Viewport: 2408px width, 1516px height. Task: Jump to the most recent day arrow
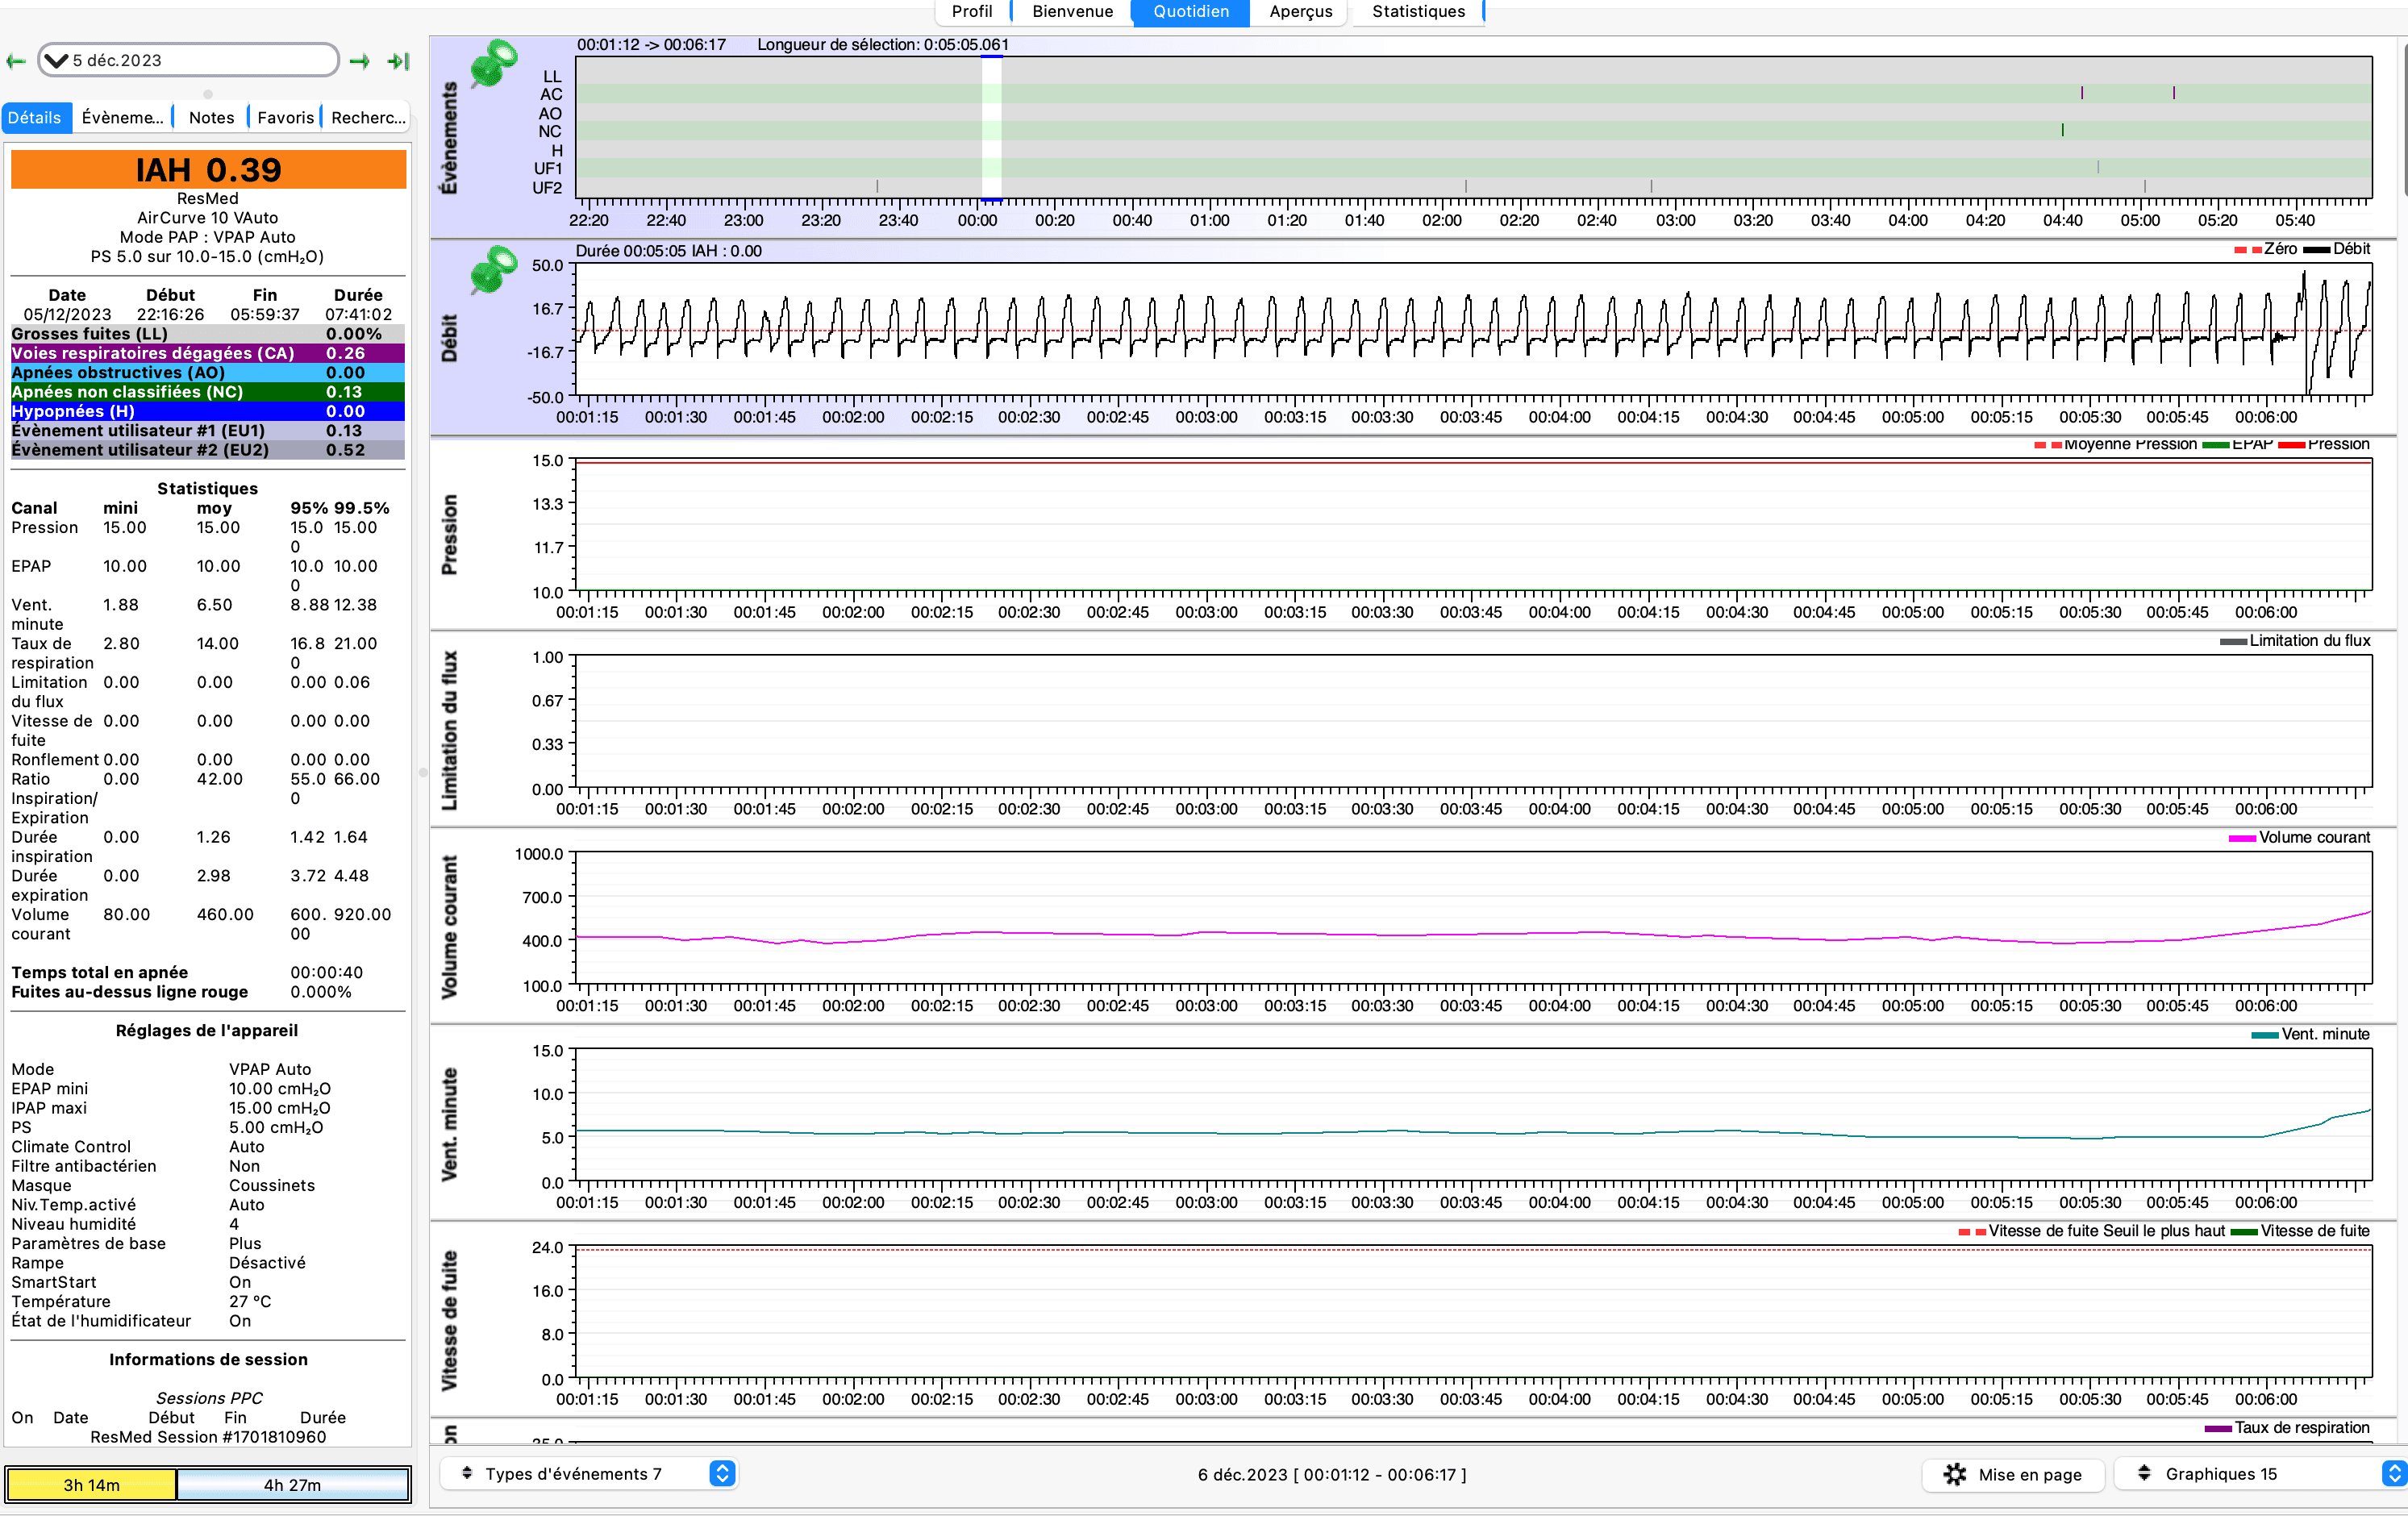(x=398, y=61)
